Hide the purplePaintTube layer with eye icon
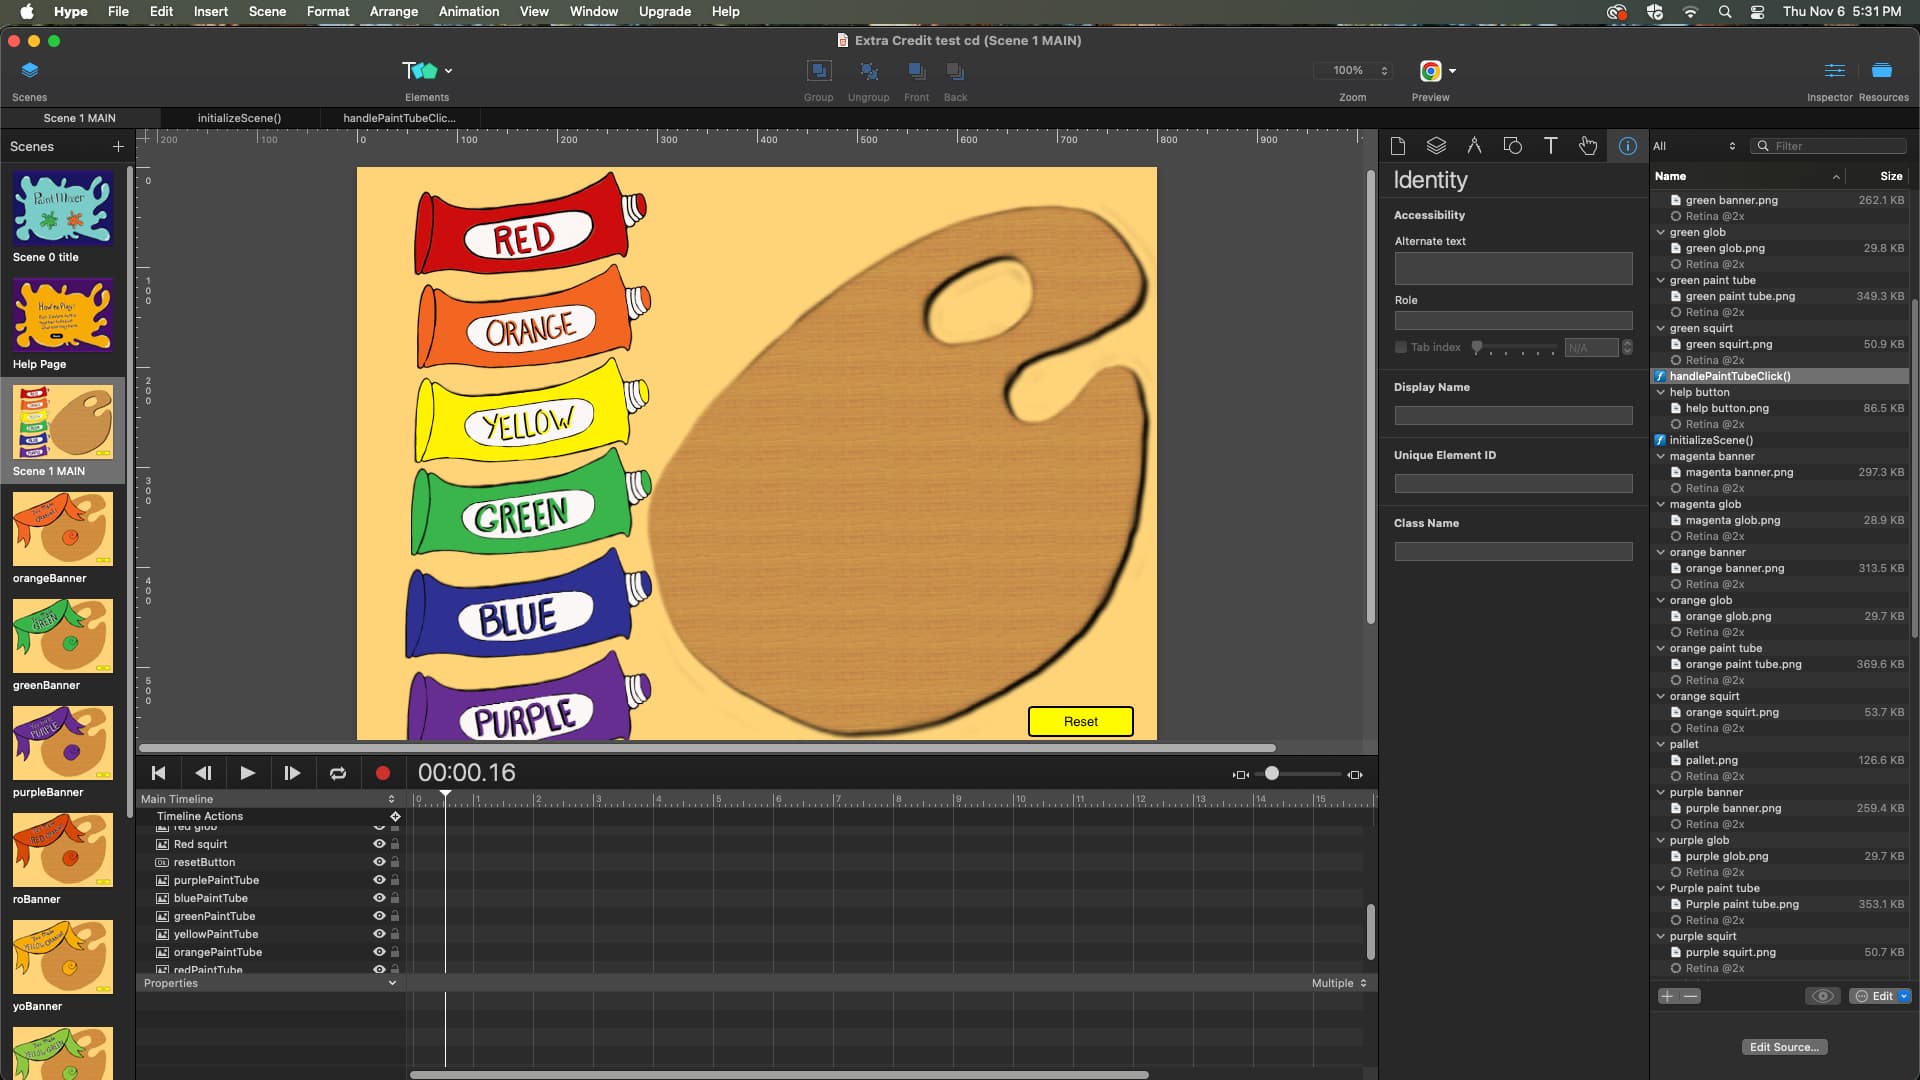1920x1080 pixels. 379,880
